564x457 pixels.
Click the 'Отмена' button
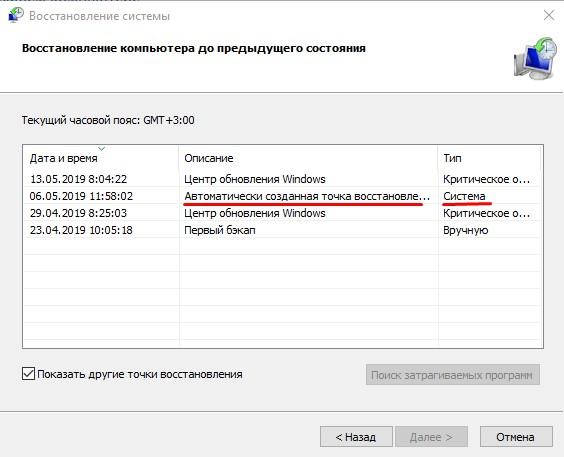[x=516, y=437]
